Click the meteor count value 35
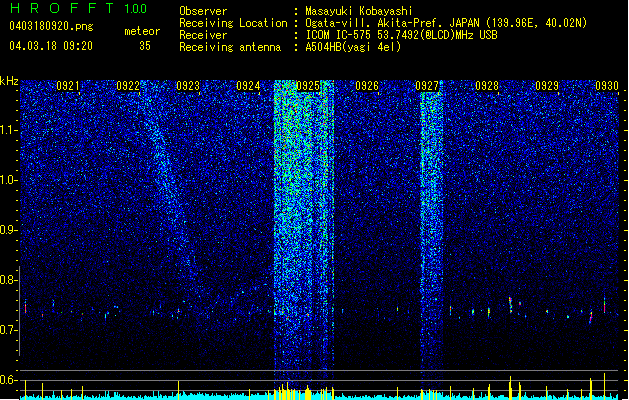This screenshot has width=629, height=400. pyautogui.click(x=145, y=46)
